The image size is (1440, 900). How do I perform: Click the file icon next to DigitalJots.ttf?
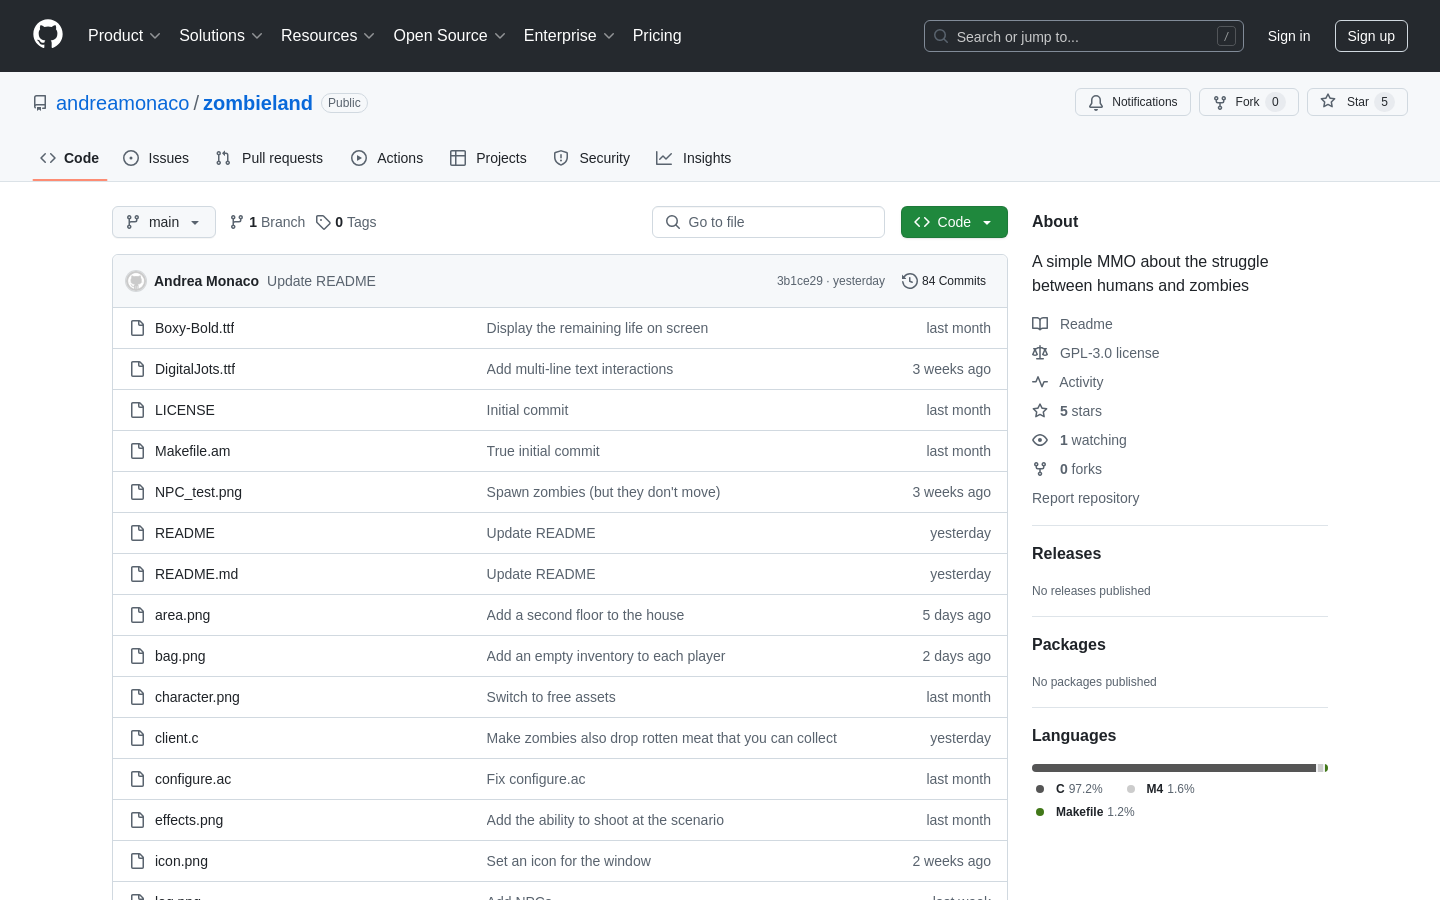pos(138,369)
